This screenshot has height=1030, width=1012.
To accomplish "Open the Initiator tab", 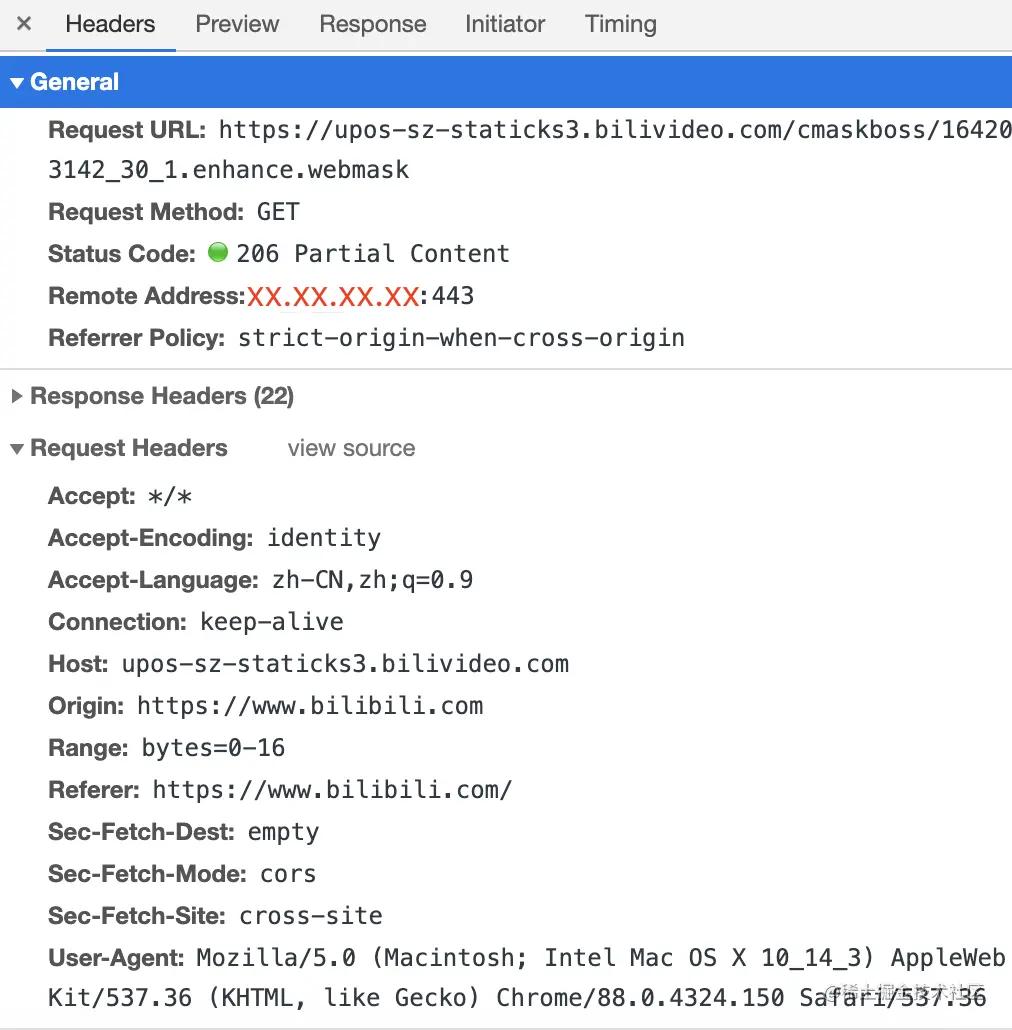I will pyautogui.click(x=505, y=24).
